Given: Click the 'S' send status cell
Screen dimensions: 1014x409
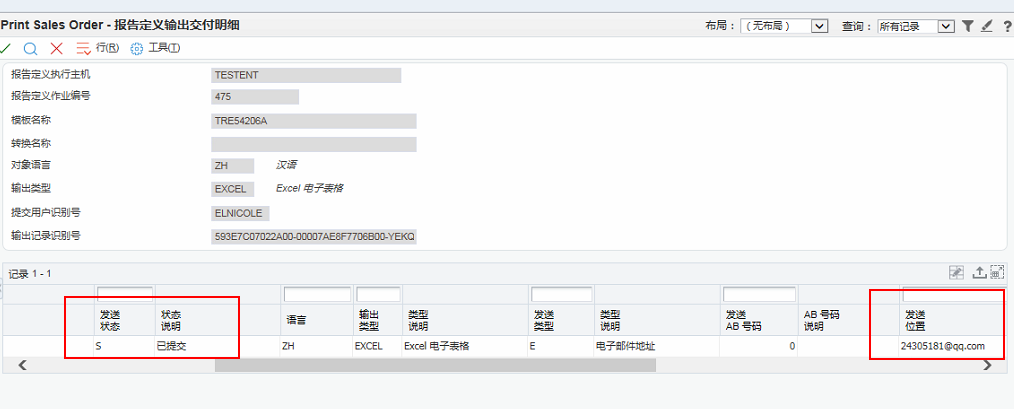Looking at the screenshot, I should tap(125, 346).
